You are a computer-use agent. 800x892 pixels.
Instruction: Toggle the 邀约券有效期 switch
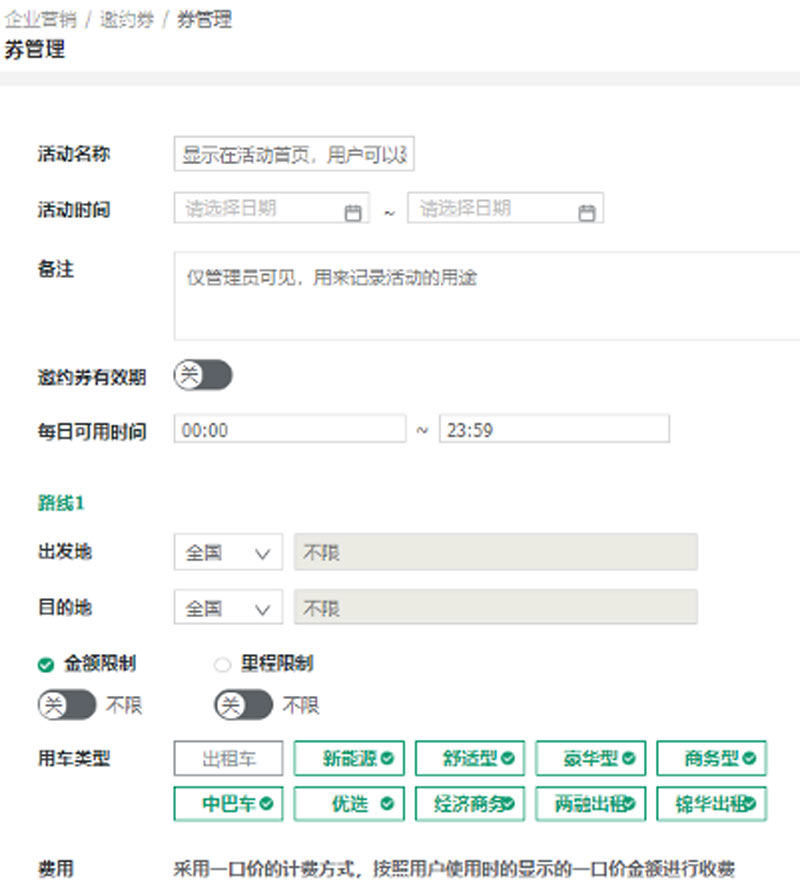pyautogui.click(x=203, y=376)
